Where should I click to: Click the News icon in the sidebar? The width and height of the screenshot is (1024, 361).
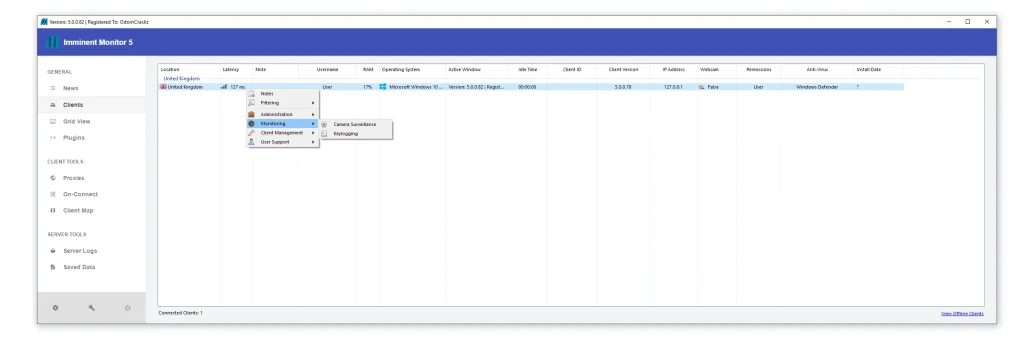pos(53,88)
